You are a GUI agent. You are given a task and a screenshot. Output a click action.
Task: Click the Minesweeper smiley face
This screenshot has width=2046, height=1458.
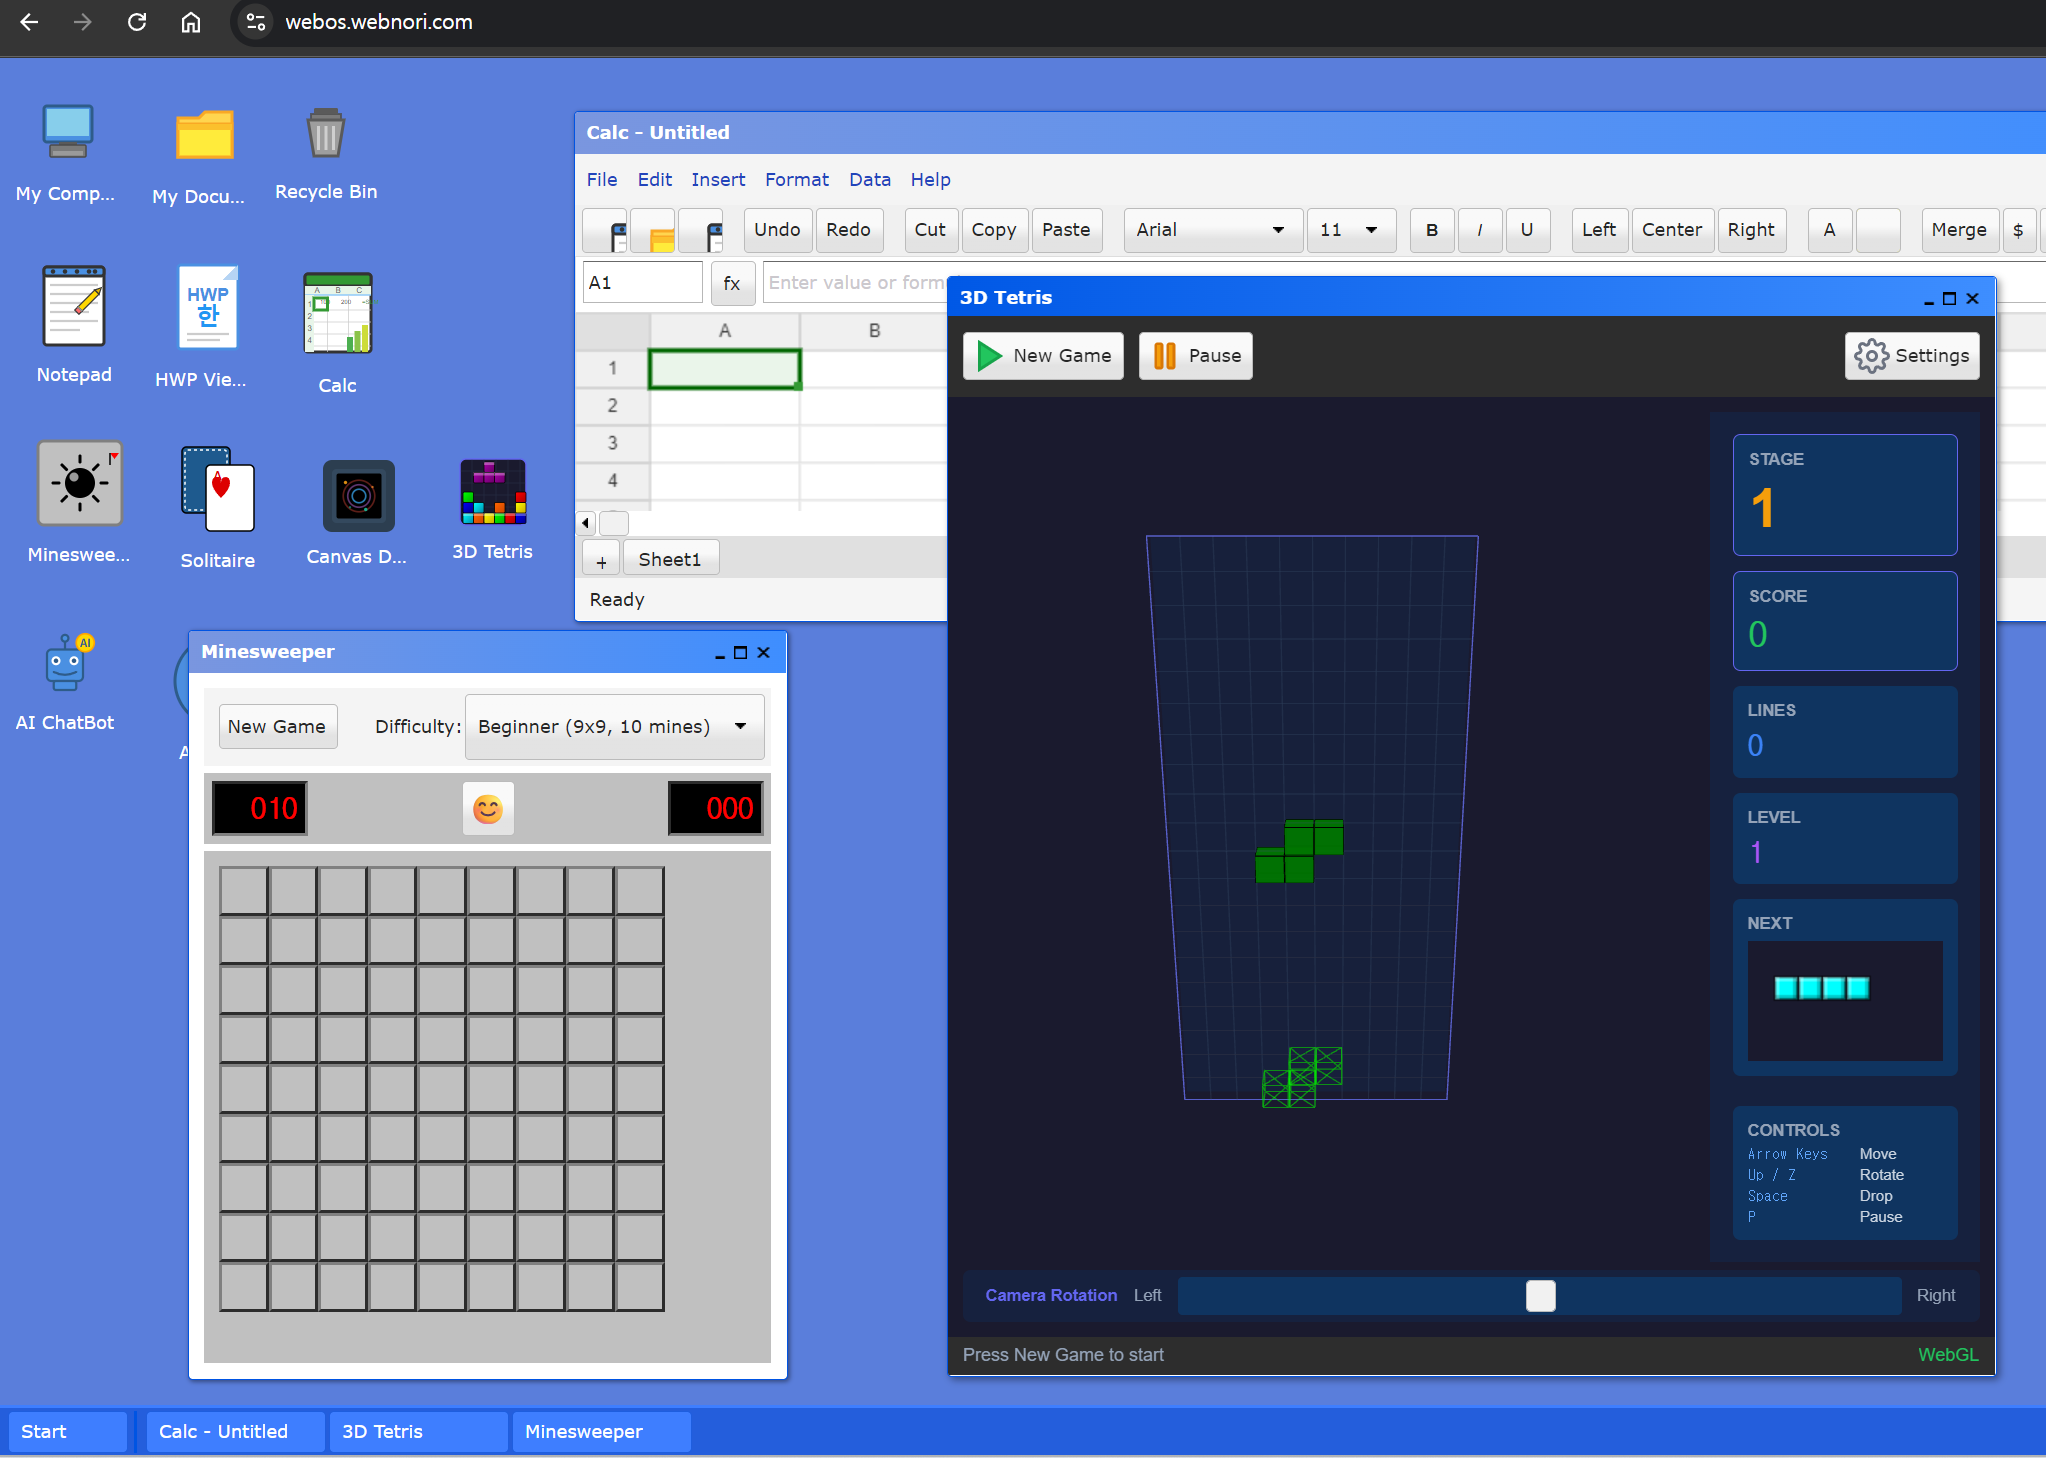coord(488,808)
